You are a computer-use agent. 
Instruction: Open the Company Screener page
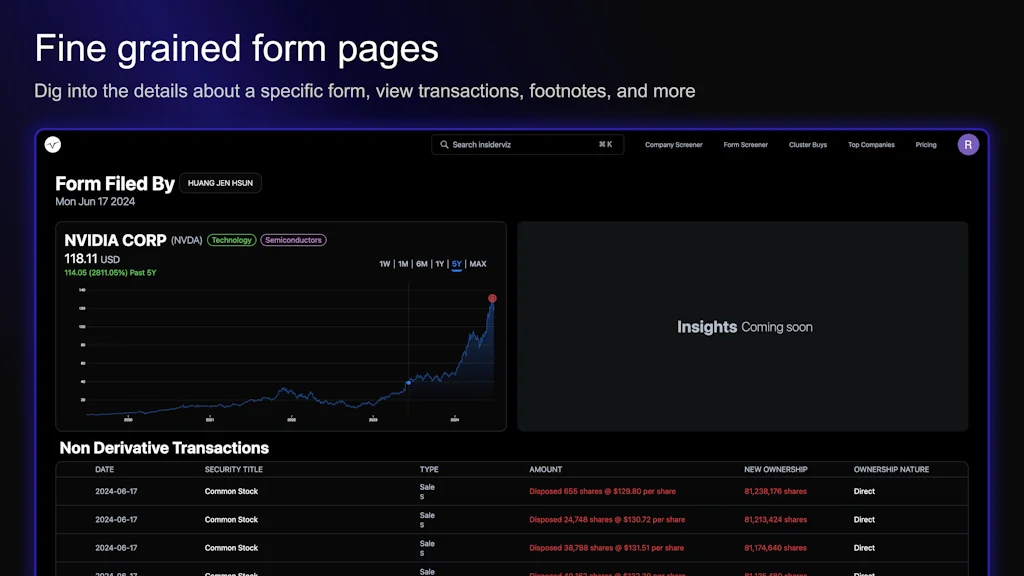pyautogui.click(x=673, y=144)
